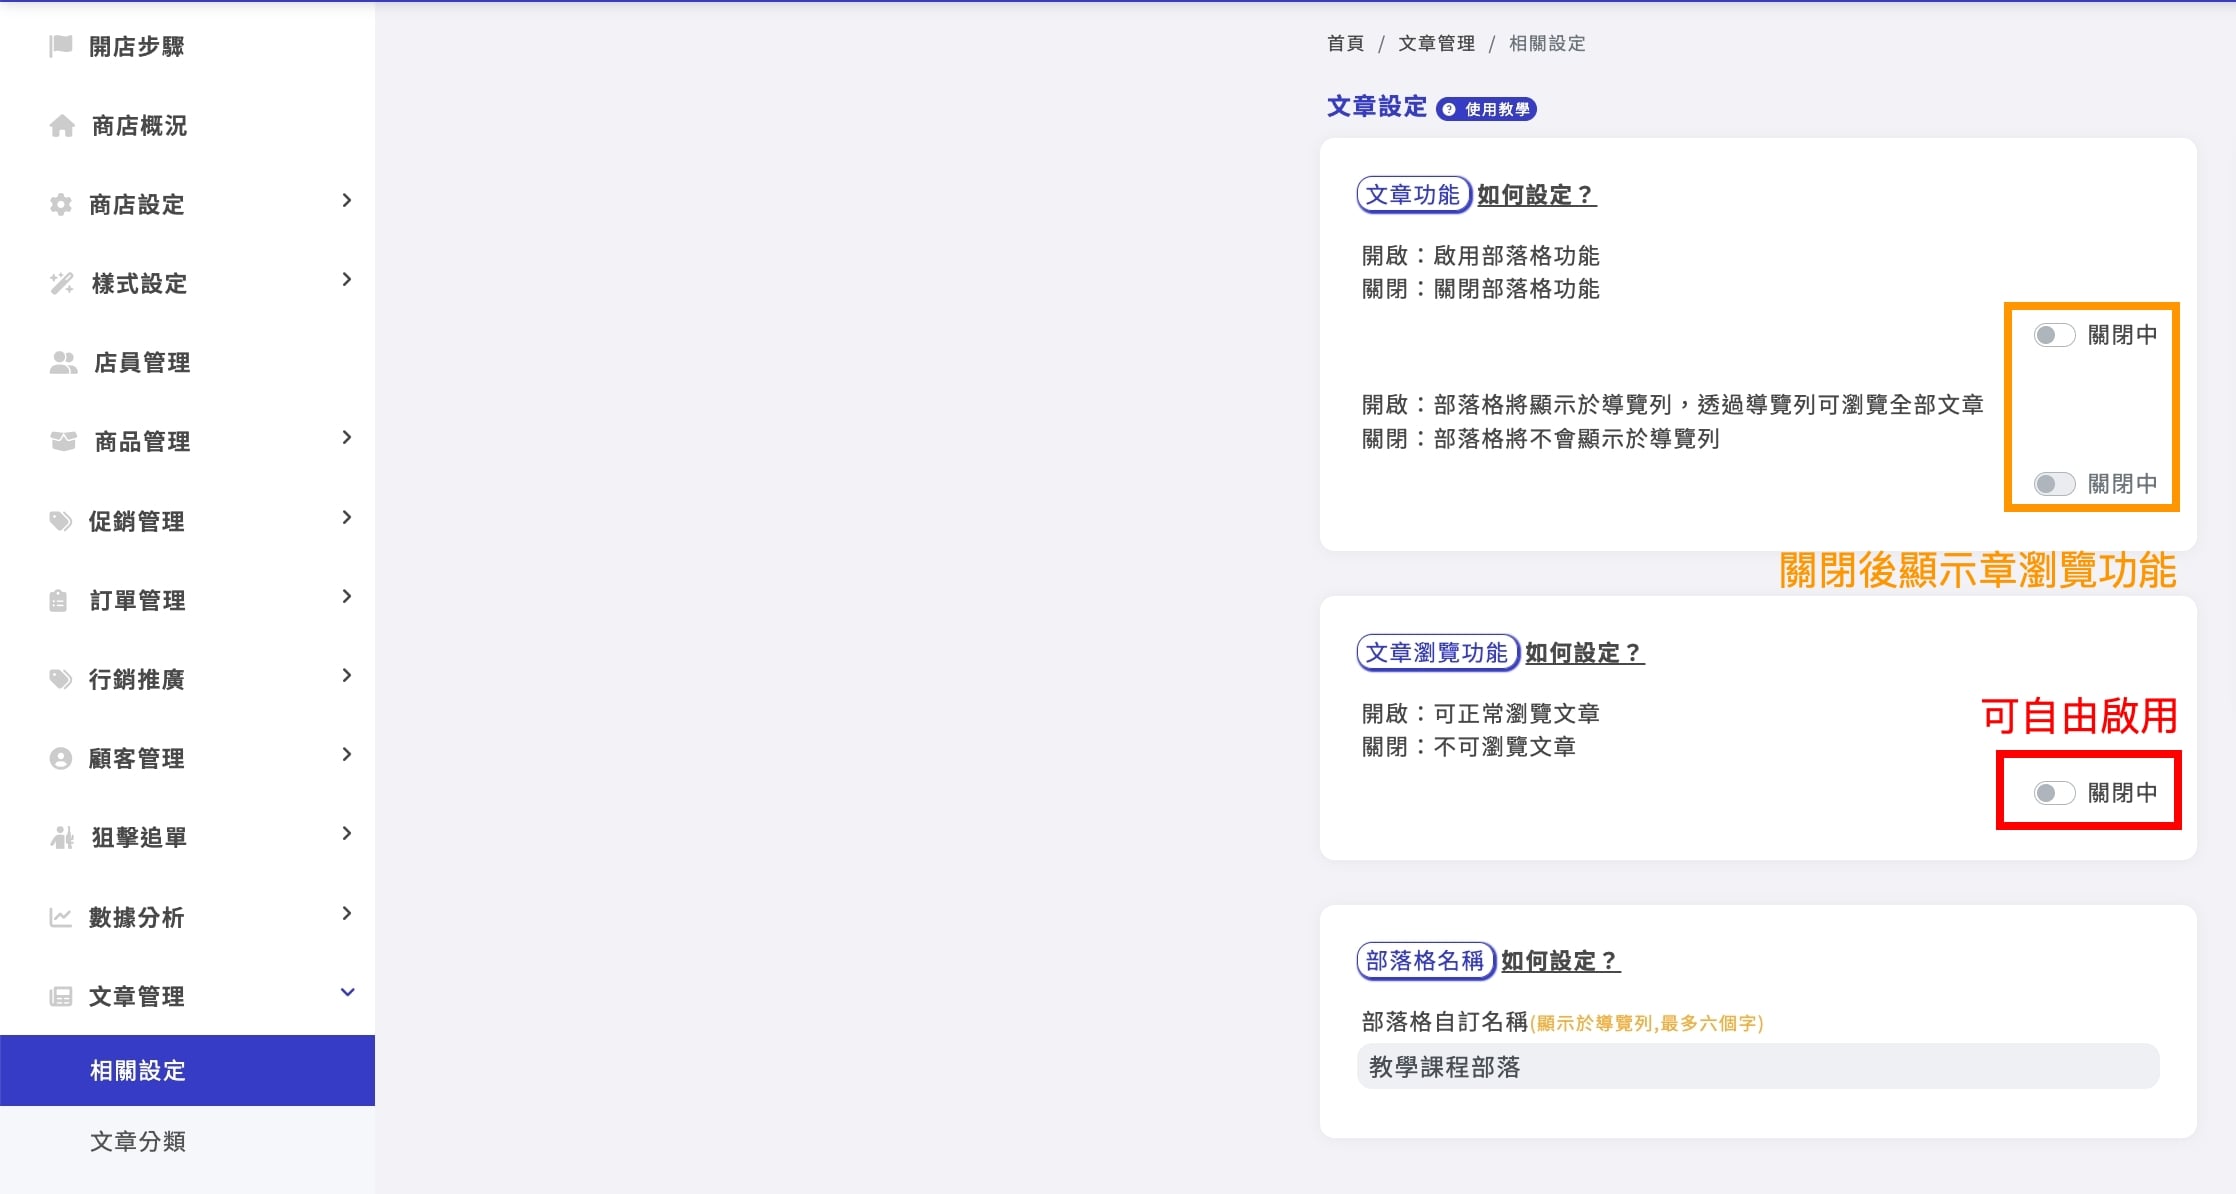Expand the 行銷推廣 chevron
Screen dimensions: 2236x1194
(x=347, y=676)
